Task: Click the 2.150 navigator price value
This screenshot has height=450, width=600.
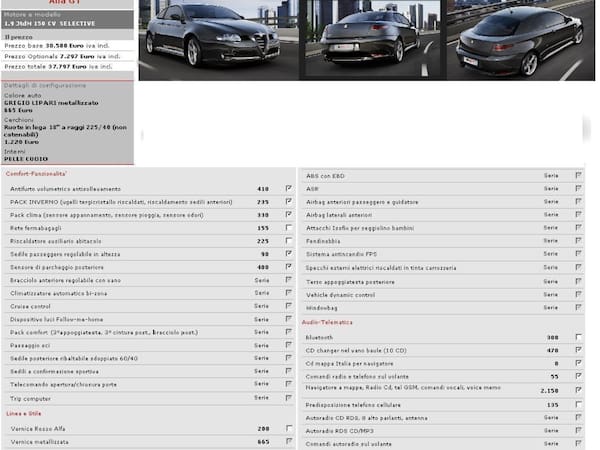Action: coord(549,391)
